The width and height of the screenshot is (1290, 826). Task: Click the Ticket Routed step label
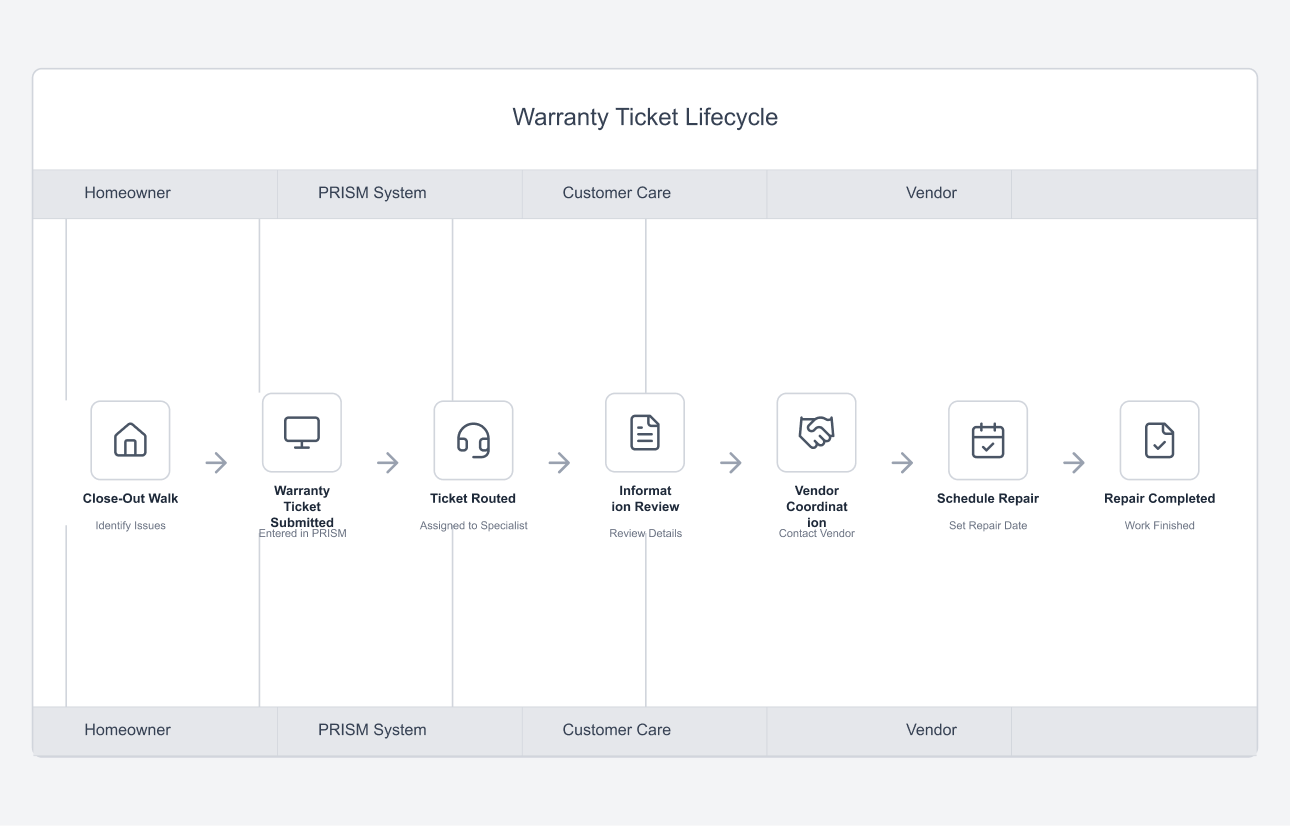coord(473,498)
